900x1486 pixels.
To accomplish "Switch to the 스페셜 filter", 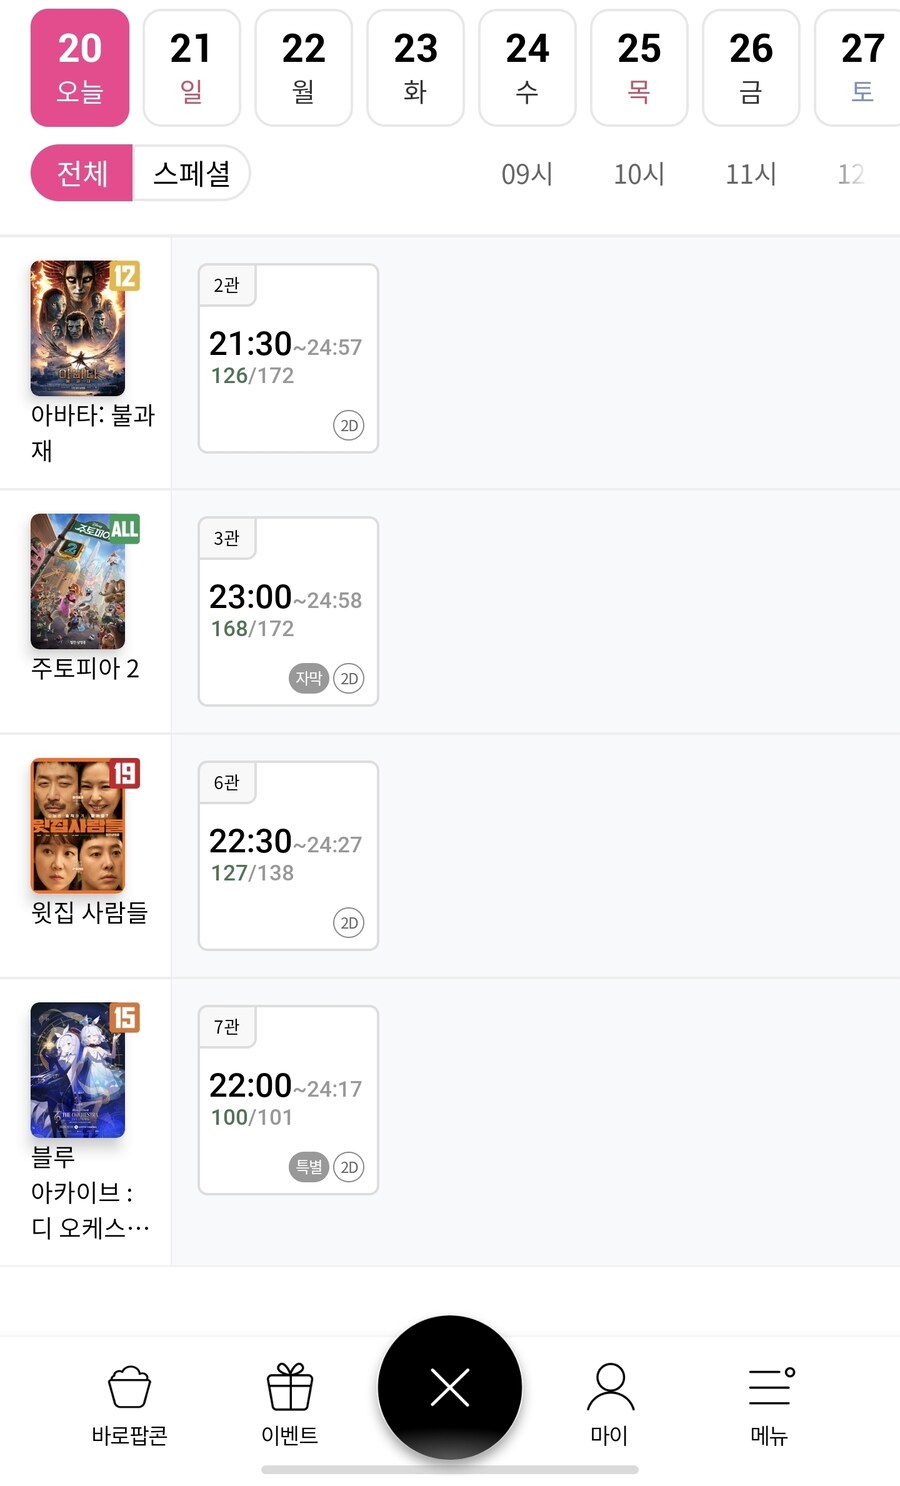I will click(x=191, y=173).
